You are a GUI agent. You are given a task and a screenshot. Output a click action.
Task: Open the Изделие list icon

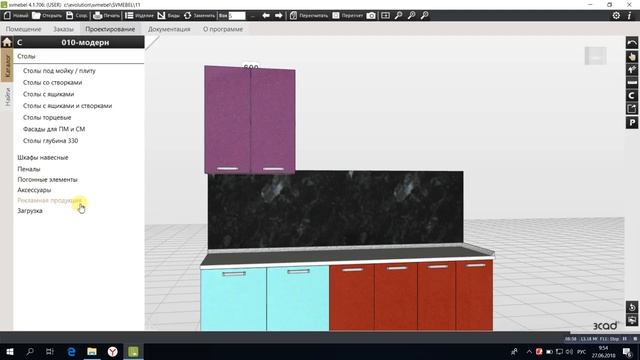click(129, 16)
